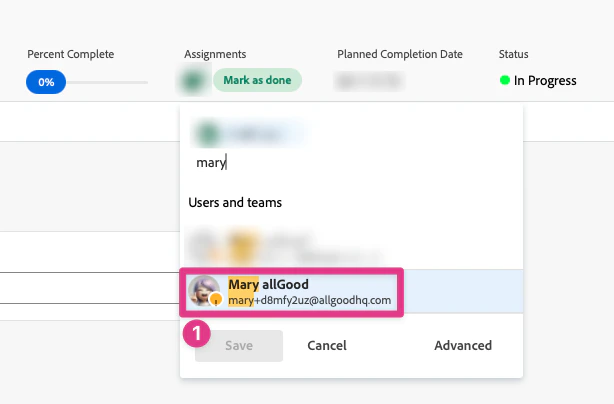Image resolution: width=614 pixels, height=404 pixels.
Task: Click the assigned user avatar beside Mark as done
Action: 192,81
